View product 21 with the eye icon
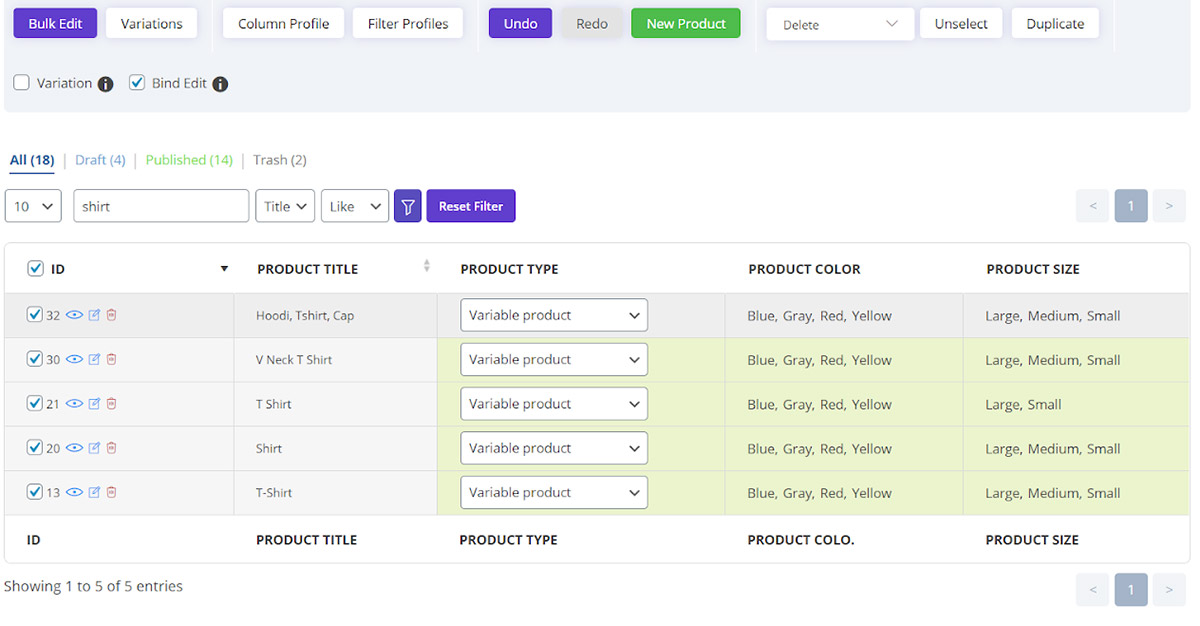The width and height of the screenshot is (1200, 626). click(x=74, y=404)
